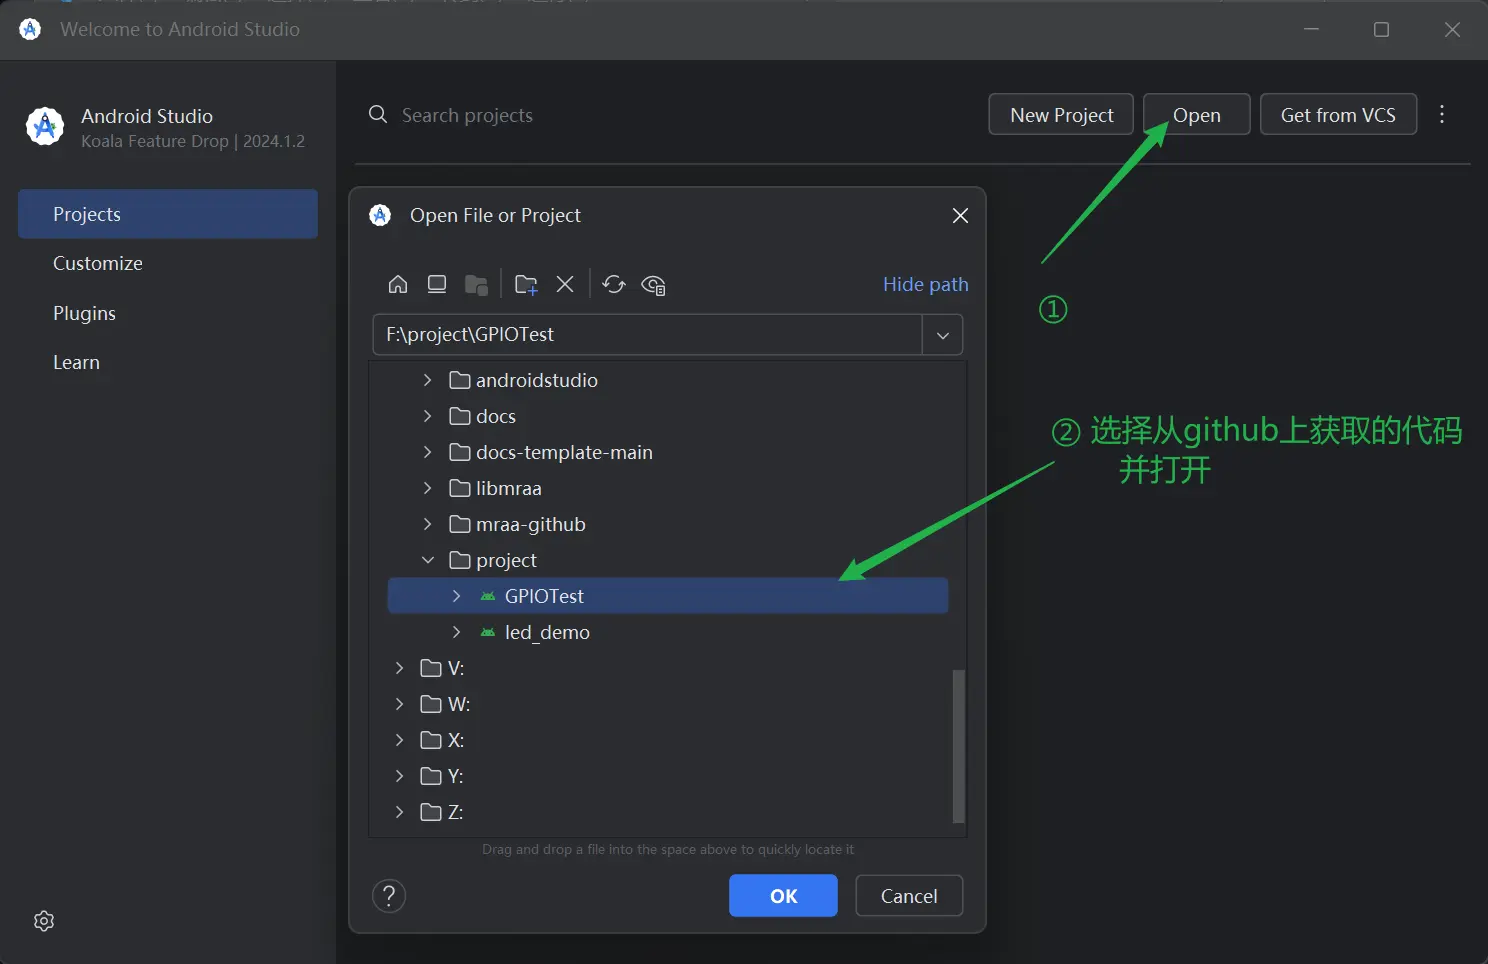The height and width of the screenshot is (964, 1488).
Task: Click the androidstudio folder icon
Action: pyautogui.click(x=460, y=380)
